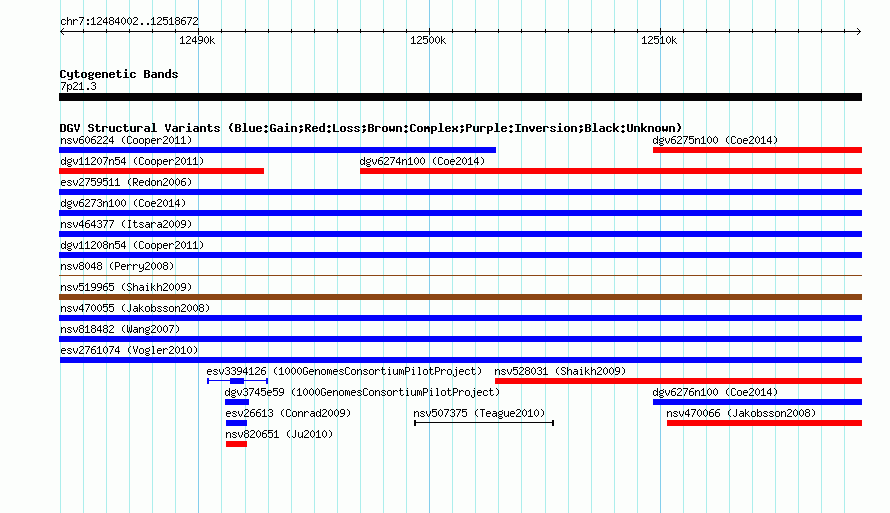Image resolution: width=890 pixels, height=513 pixels.
Task: Open the esv26613 (Conrad2009) label
Action: pyautogui.click(x=288, y=413)
